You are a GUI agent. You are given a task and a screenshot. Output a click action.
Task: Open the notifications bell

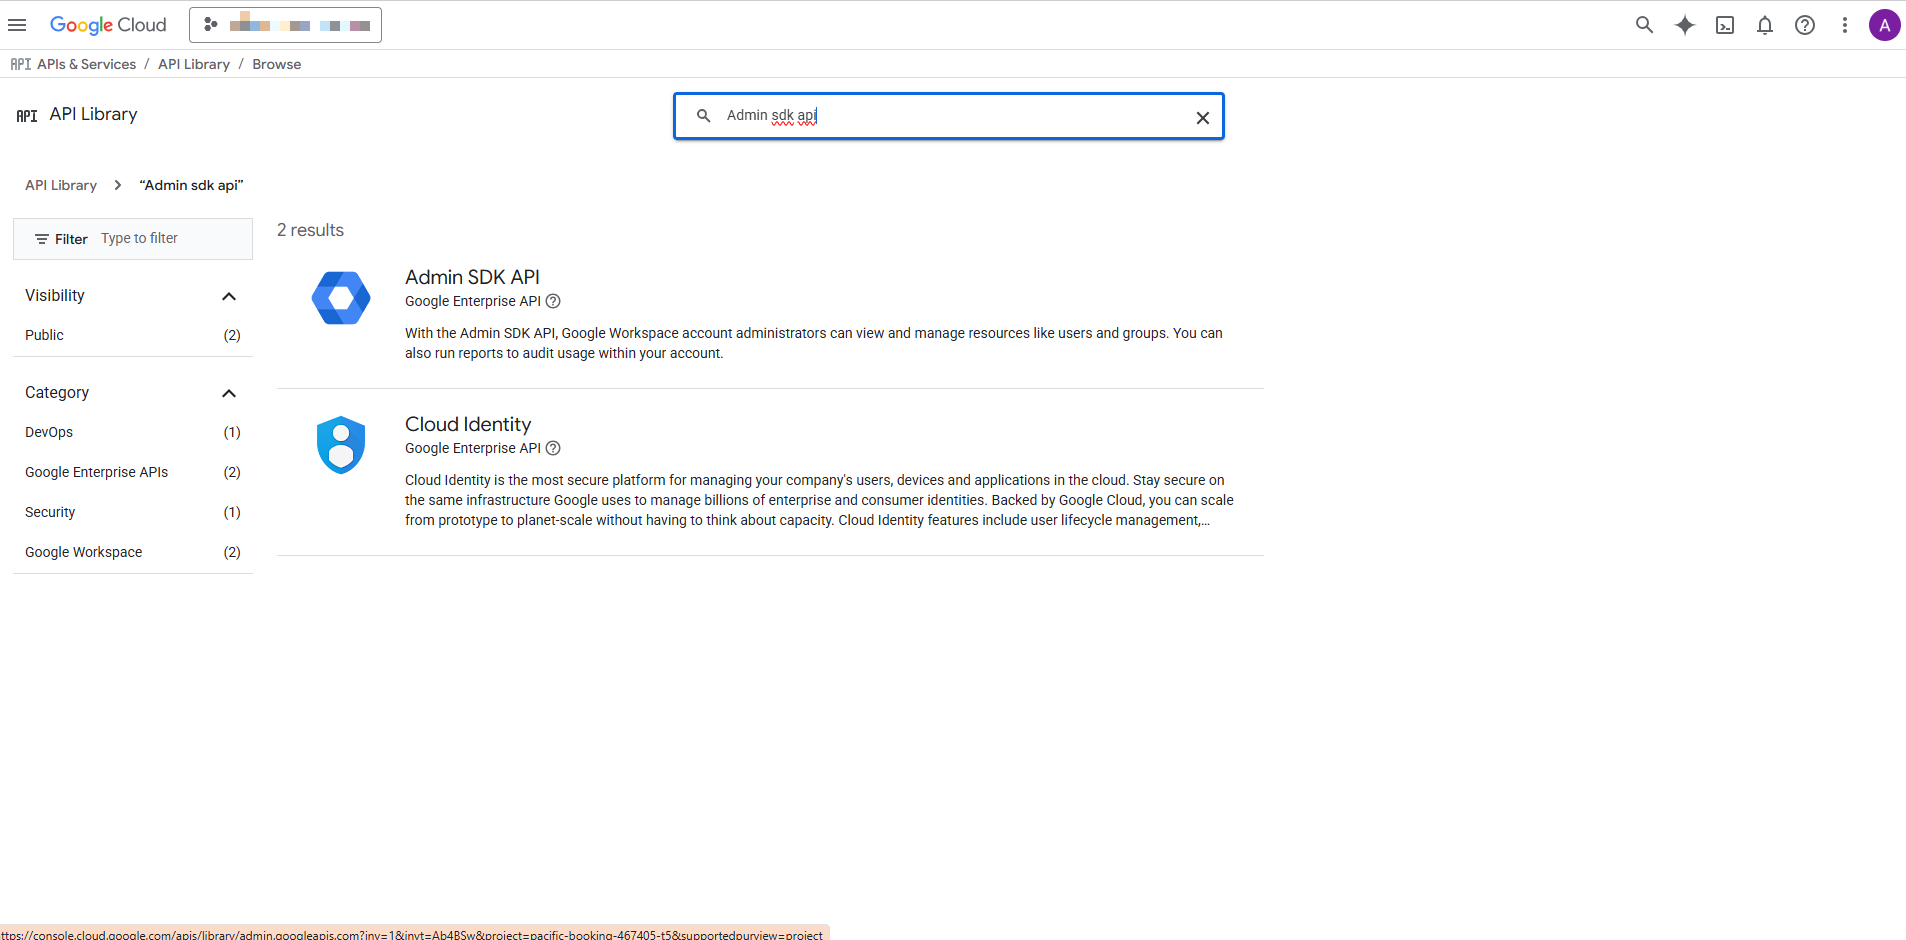(1765, 25)
